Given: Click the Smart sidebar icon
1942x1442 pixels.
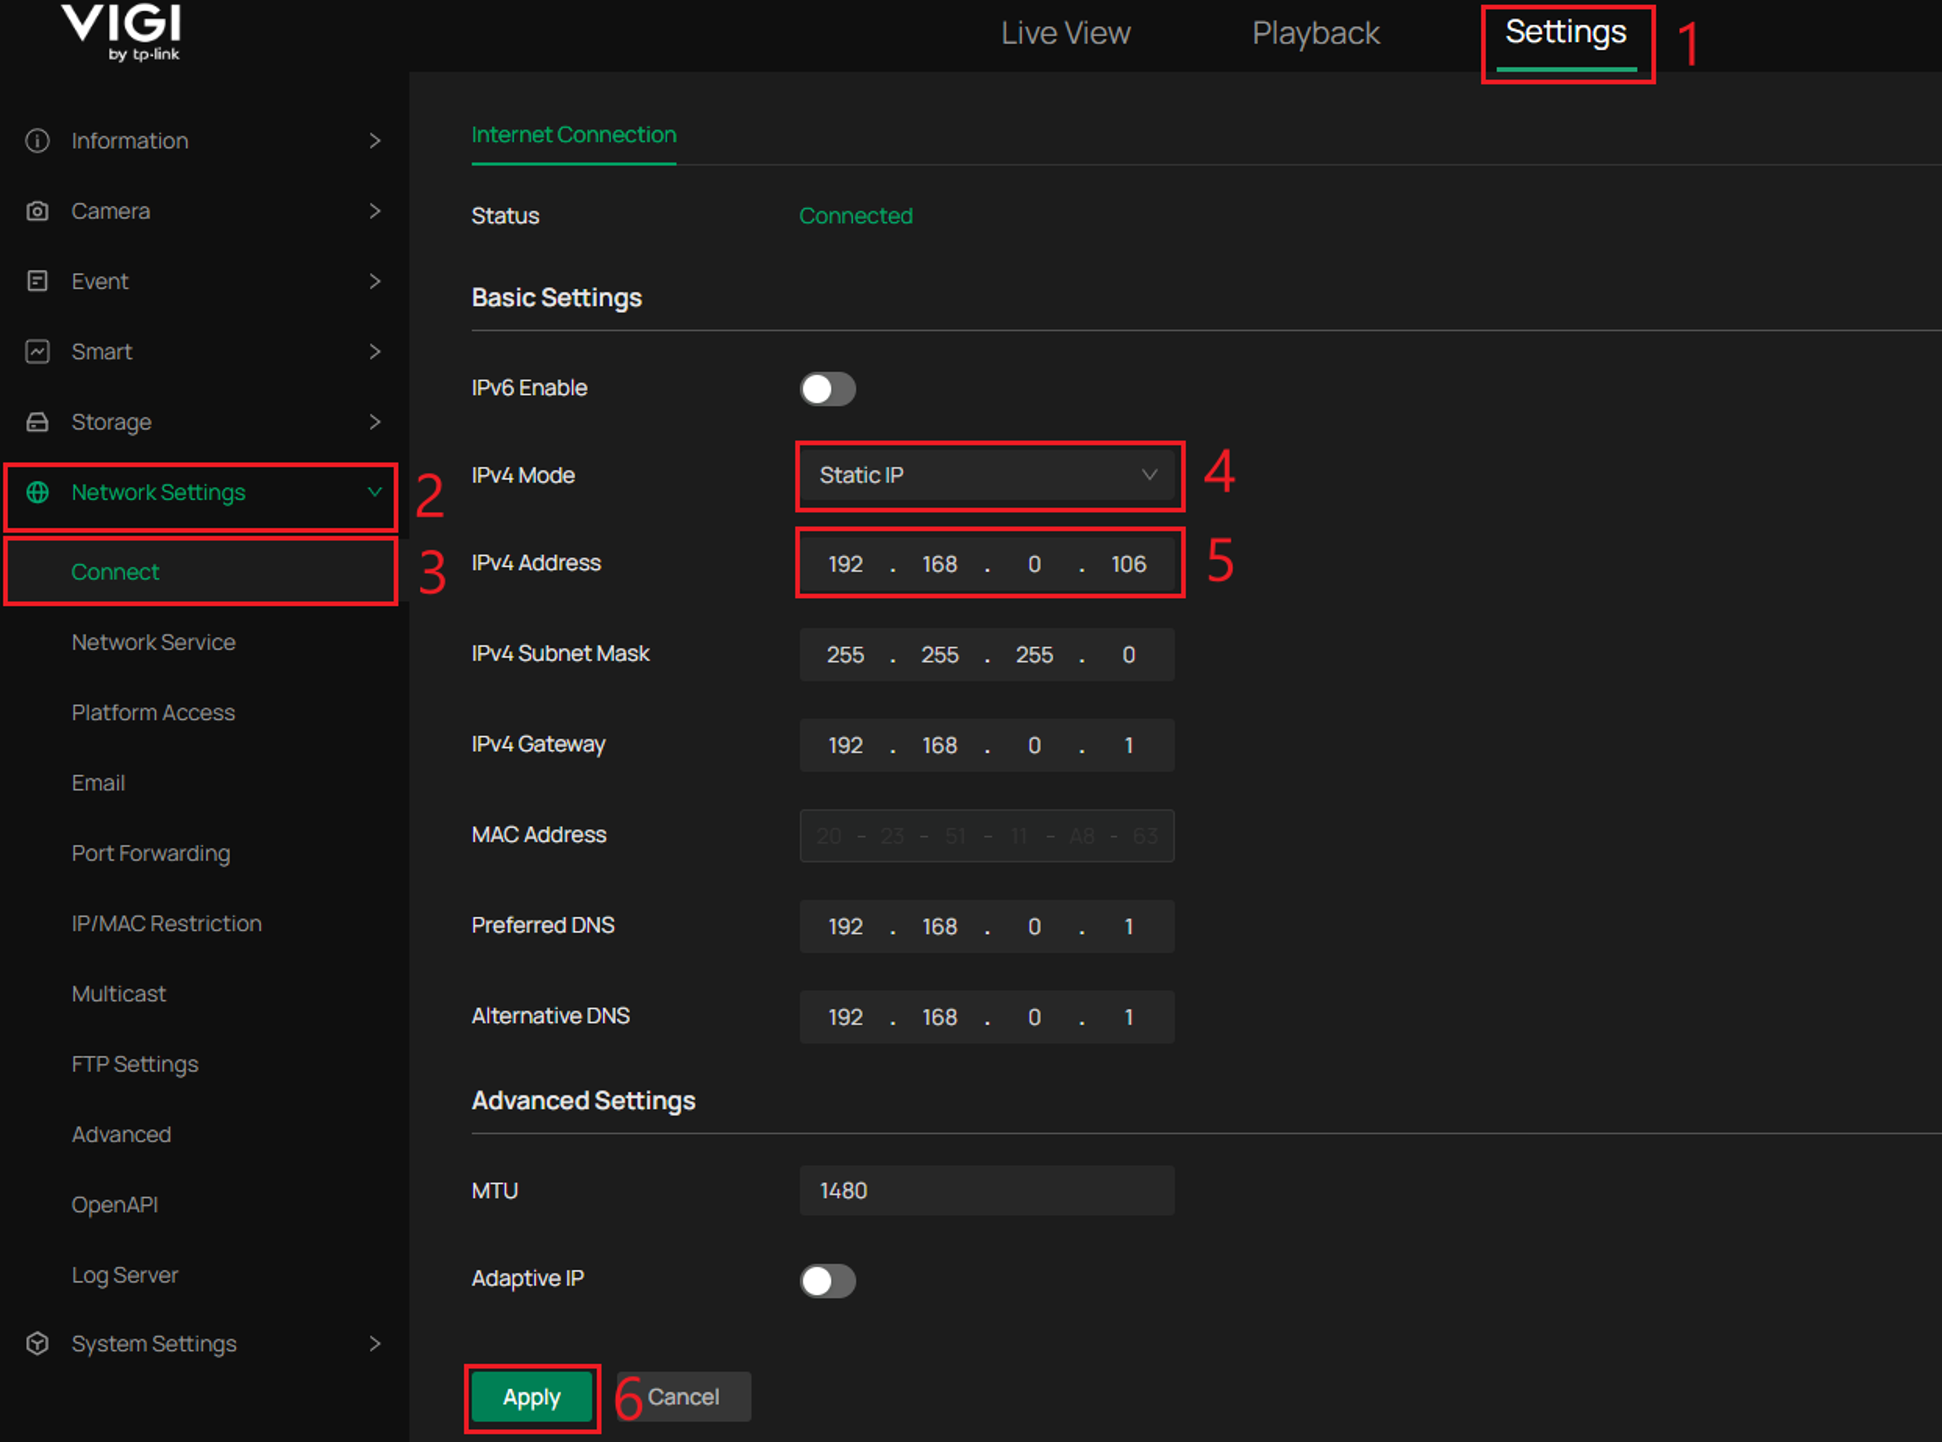Looking at the screenshot, I should pos(37,351).
